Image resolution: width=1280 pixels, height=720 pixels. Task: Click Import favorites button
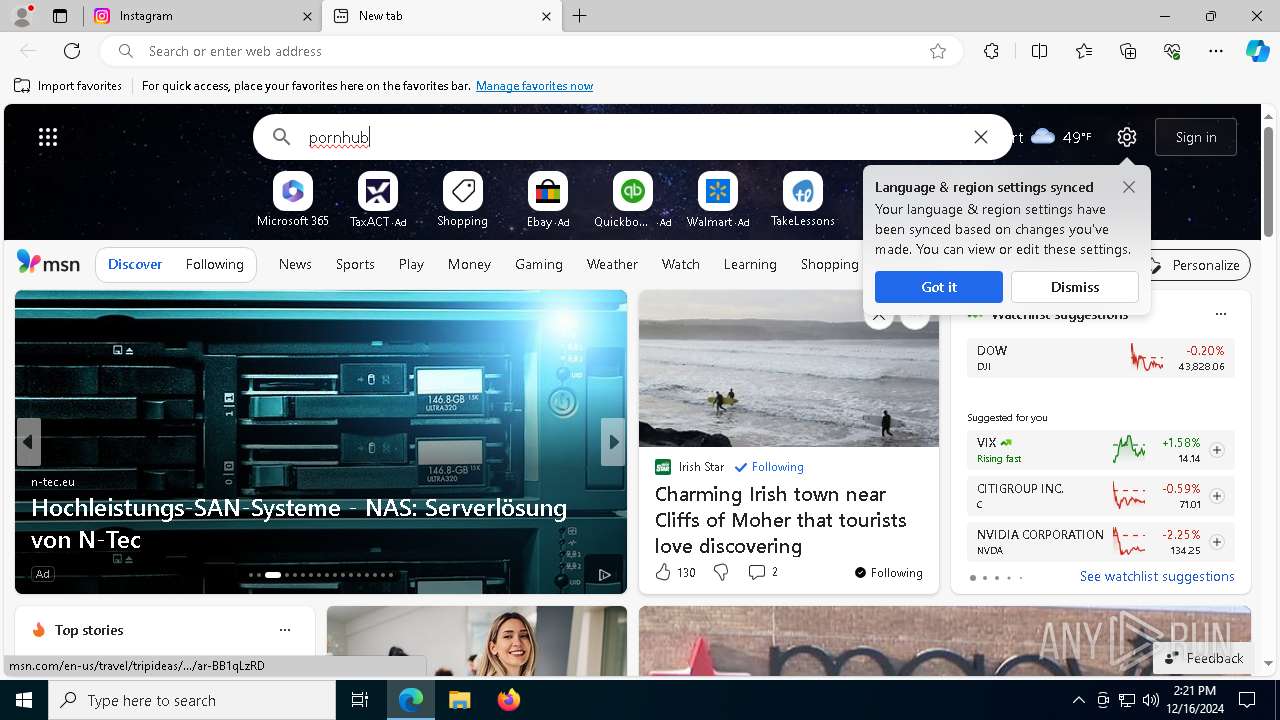point(68,86)
